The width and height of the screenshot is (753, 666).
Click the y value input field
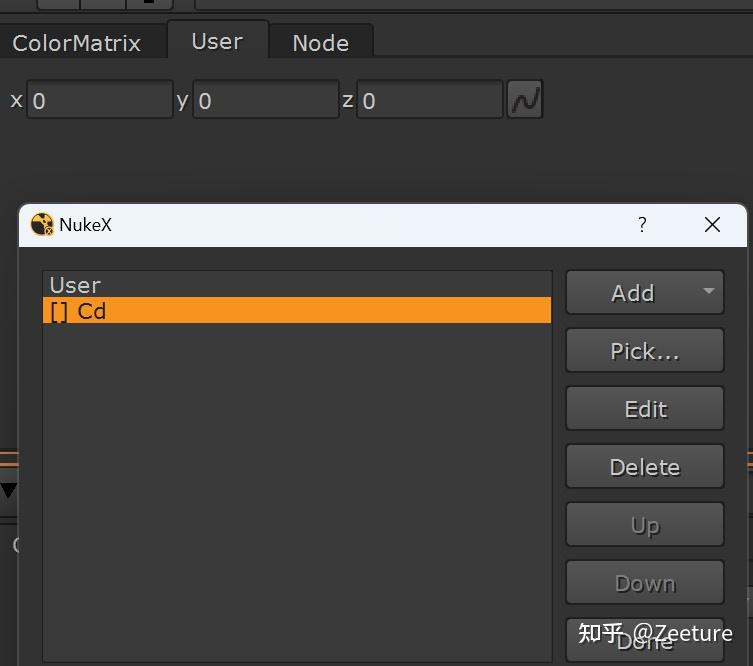click(x=265, y=101)
